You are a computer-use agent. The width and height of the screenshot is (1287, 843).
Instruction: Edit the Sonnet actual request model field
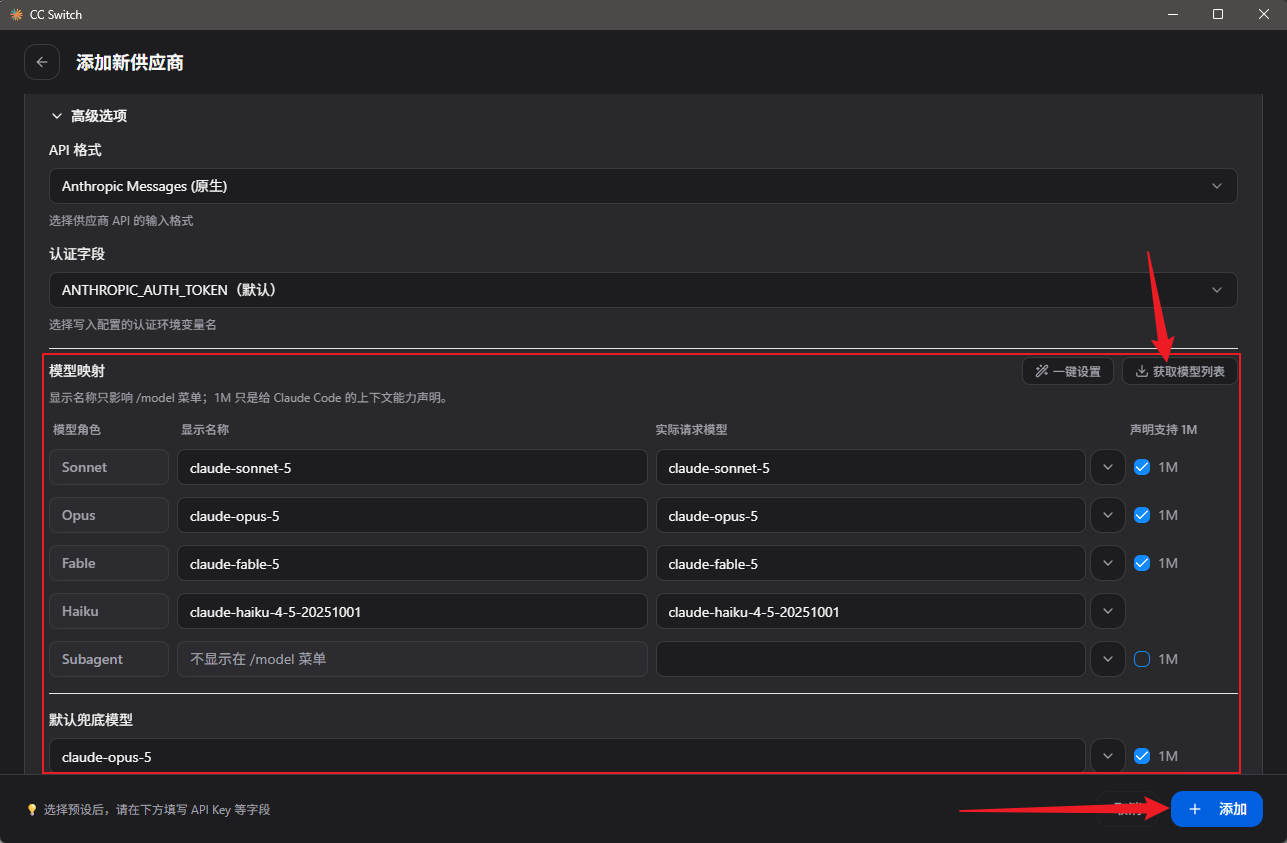[x=870, y=467]
